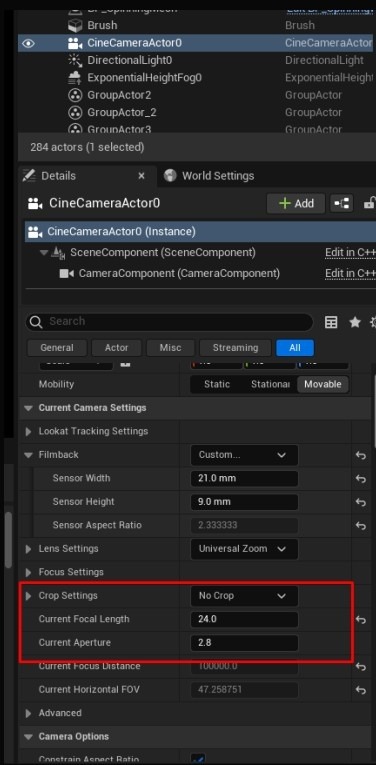Collapse the Camera Options section
This screenshot has width=376, height=765.
(28, 737)
